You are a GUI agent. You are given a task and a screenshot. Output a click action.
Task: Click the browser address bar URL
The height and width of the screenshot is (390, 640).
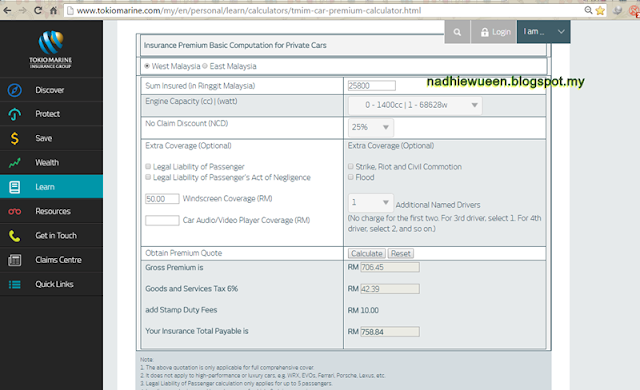[x=249, y=11]
